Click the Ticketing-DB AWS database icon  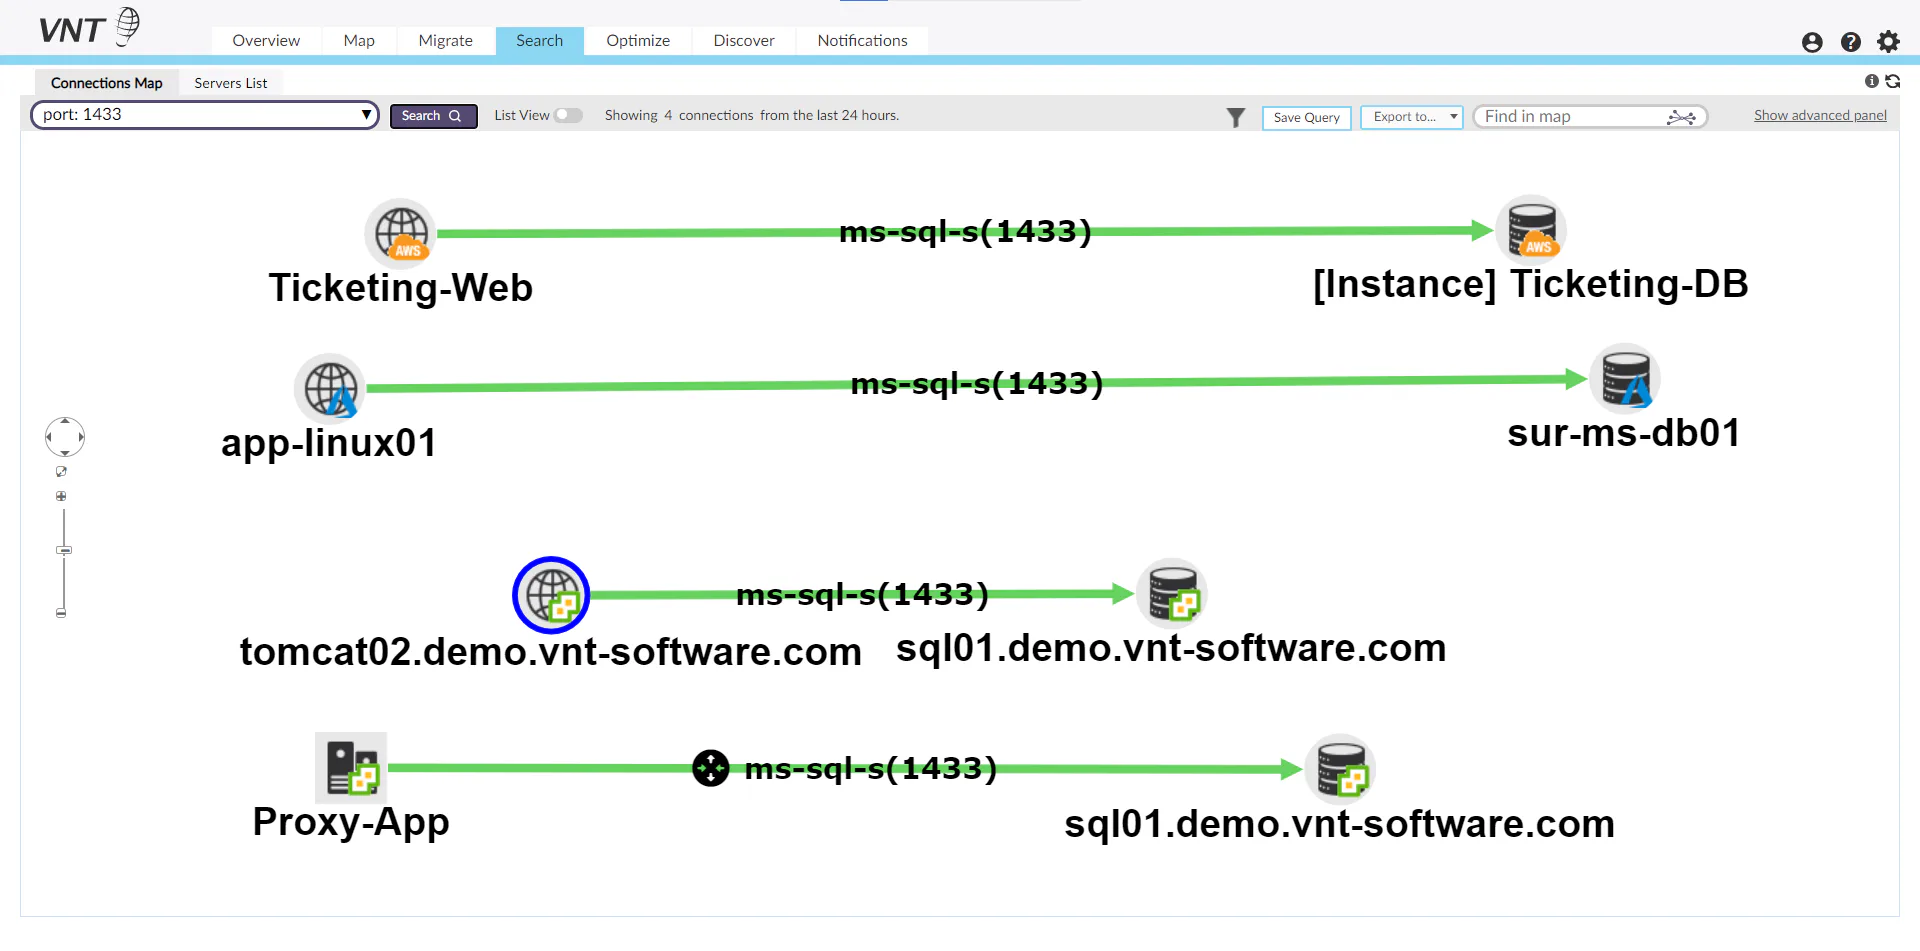[x=1531, y=230]
